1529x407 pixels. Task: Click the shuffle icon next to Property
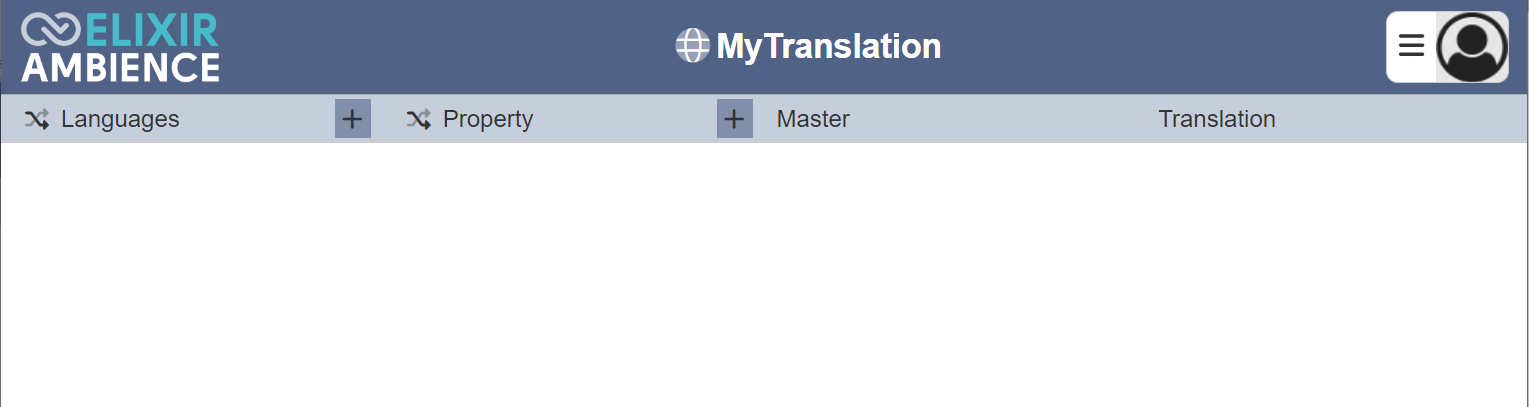coord(419,120)
